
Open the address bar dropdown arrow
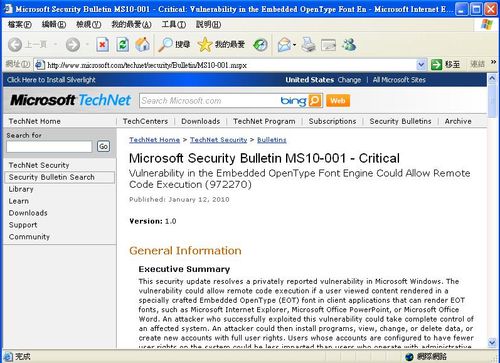421,65
